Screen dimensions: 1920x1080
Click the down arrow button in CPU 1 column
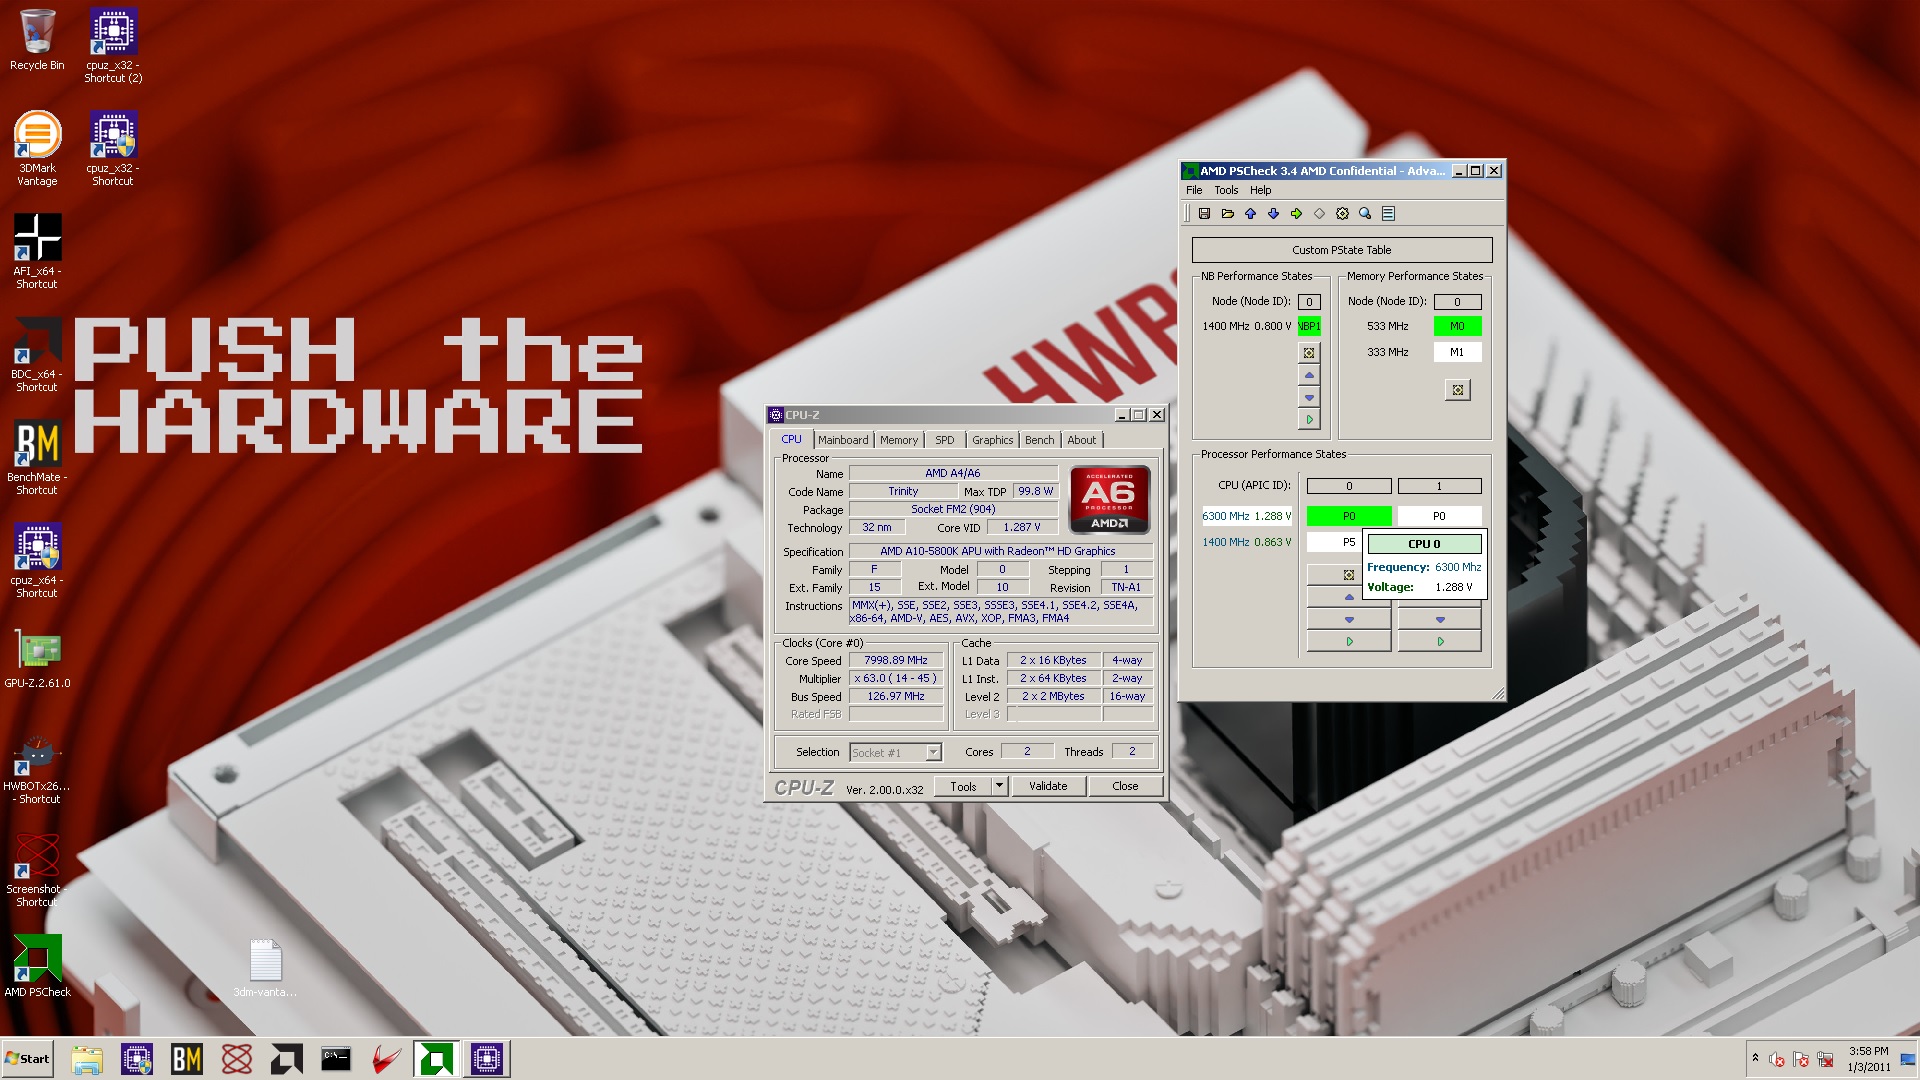click(1440, 619)
